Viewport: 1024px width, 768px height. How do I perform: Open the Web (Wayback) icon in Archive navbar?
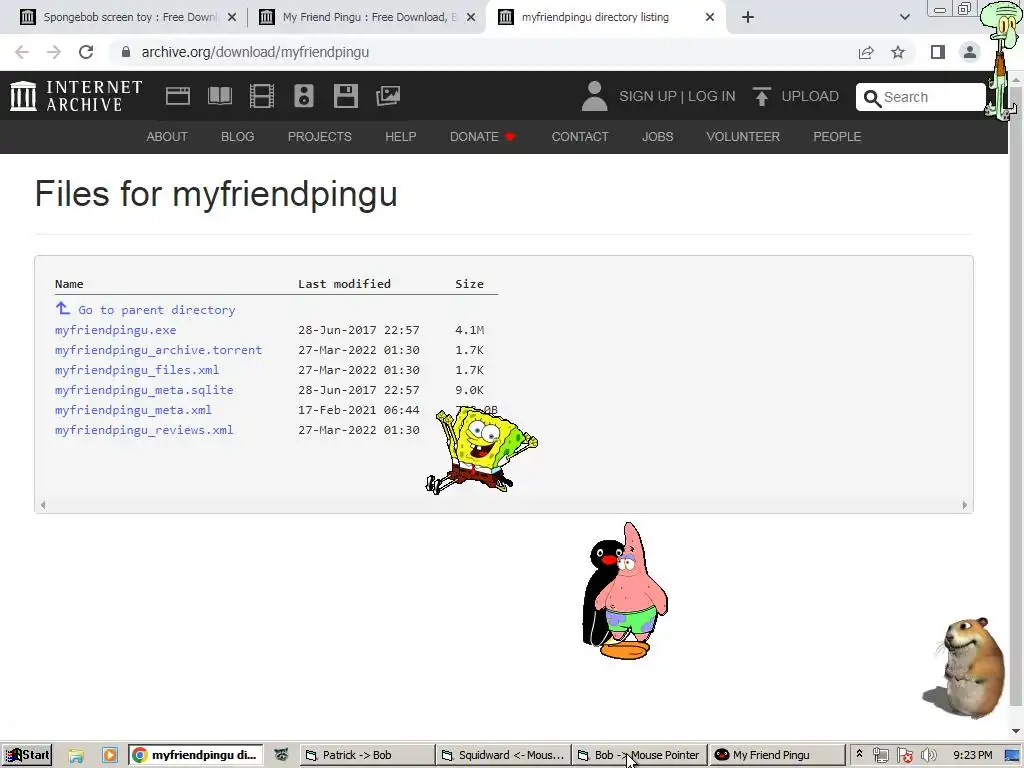[x=178, y=96]
